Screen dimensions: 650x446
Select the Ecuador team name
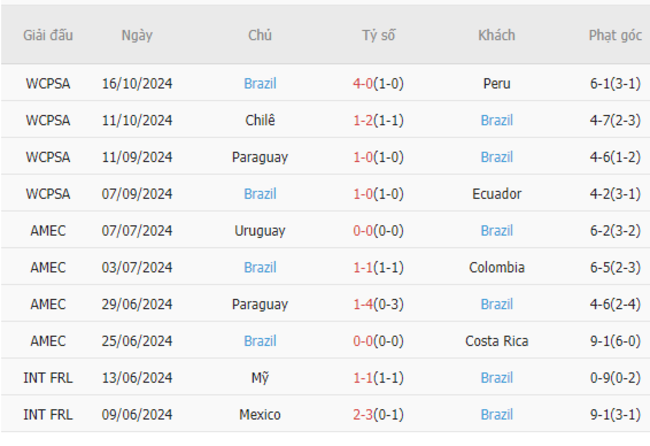tap(497, 194)
